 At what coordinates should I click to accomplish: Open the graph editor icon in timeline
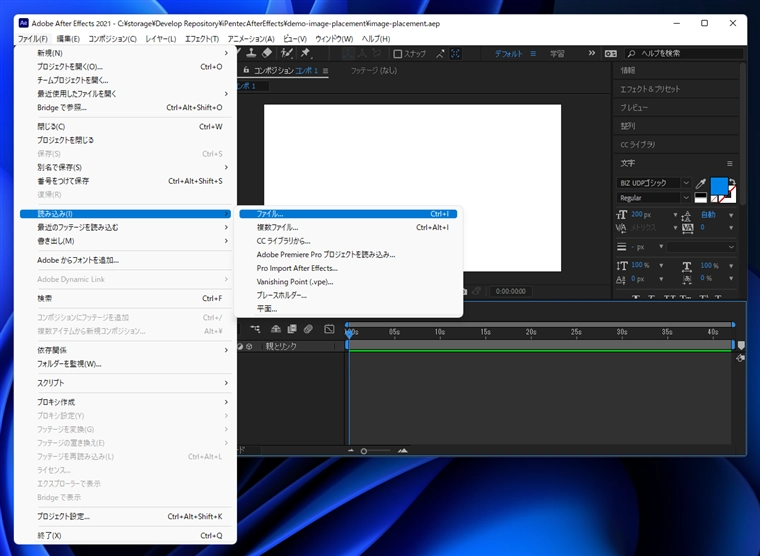[329, 329]
